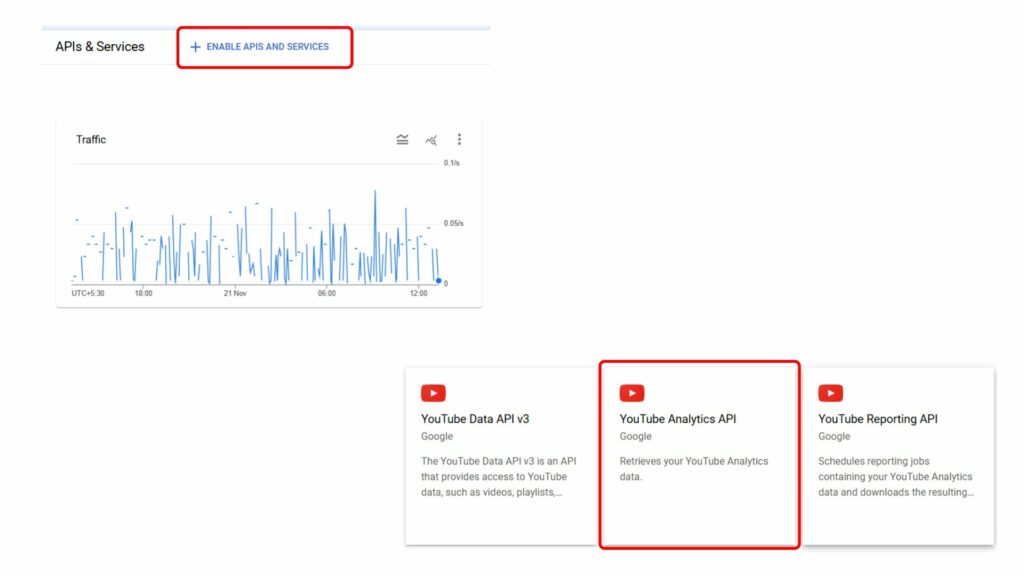The height and width of the screenshot is (576, 1024).
Task: Open the YouTube Data API v3 page
Action: [475, 419]
